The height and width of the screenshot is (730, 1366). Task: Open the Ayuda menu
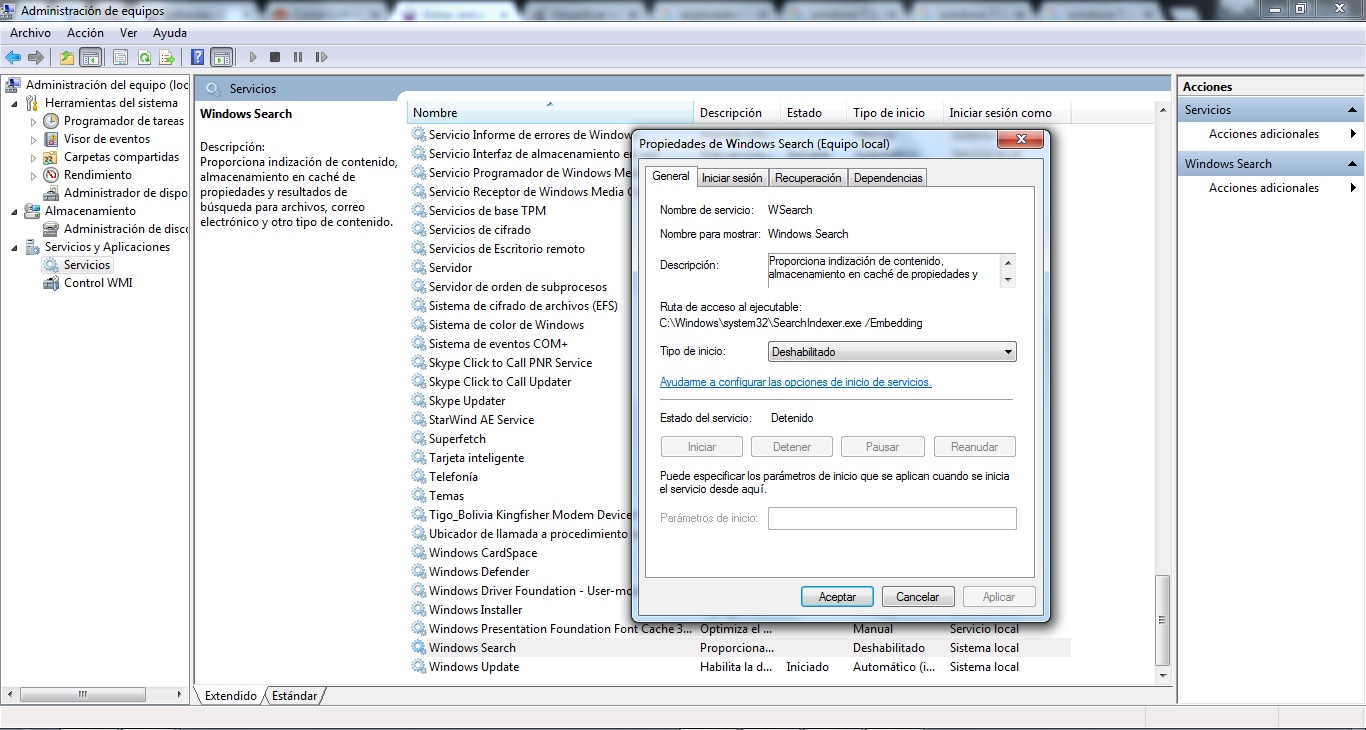point(170,33)
